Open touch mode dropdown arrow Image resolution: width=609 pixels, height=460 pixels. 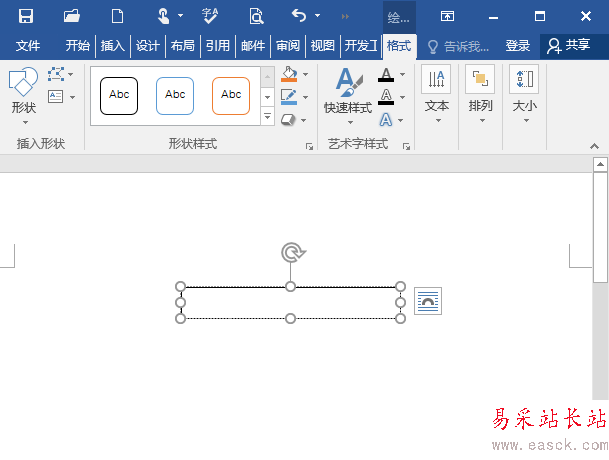click(180, 16)
